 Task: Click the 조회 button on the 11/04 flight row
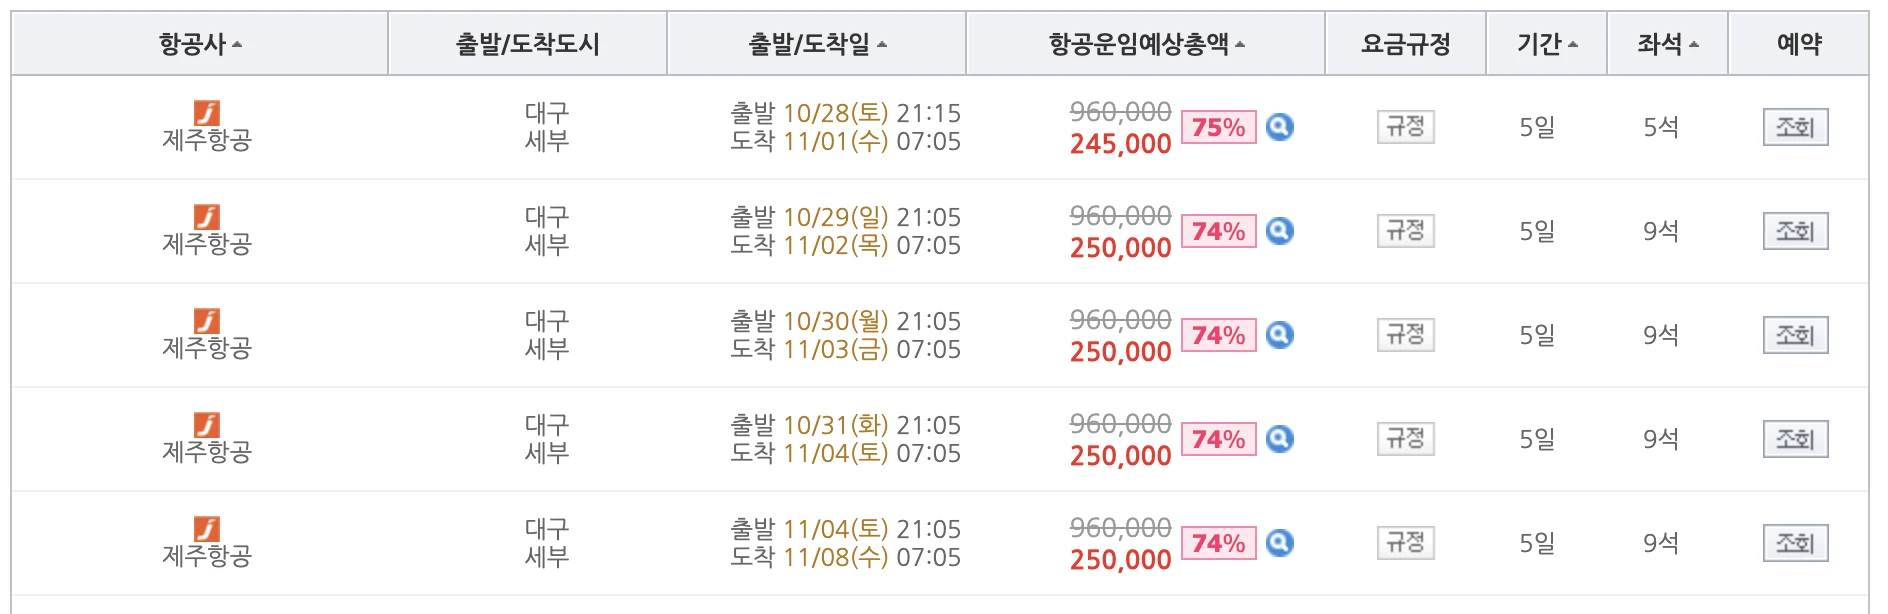click(x=1794, y=543)
